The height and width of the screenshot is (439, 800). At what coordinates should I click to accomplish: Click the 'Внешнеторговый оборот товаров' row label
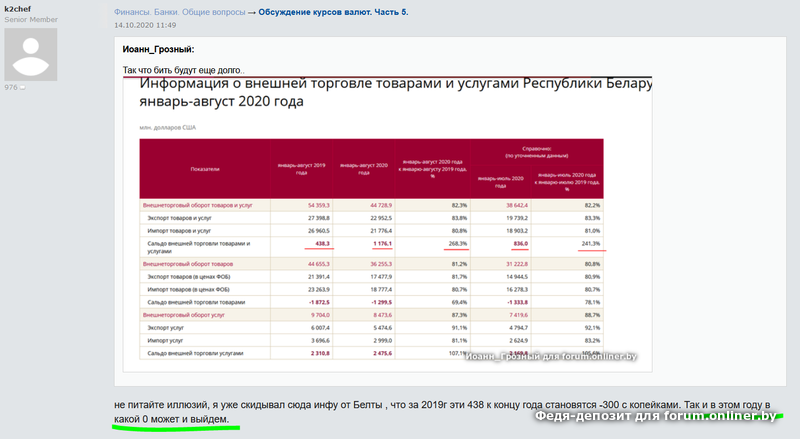click(x=188, y=264)
